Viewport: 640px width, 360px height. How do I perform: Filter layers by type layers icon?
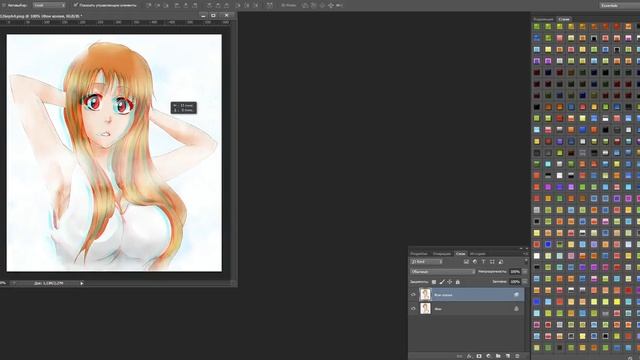pyautogui.click(x=483, y=262)
